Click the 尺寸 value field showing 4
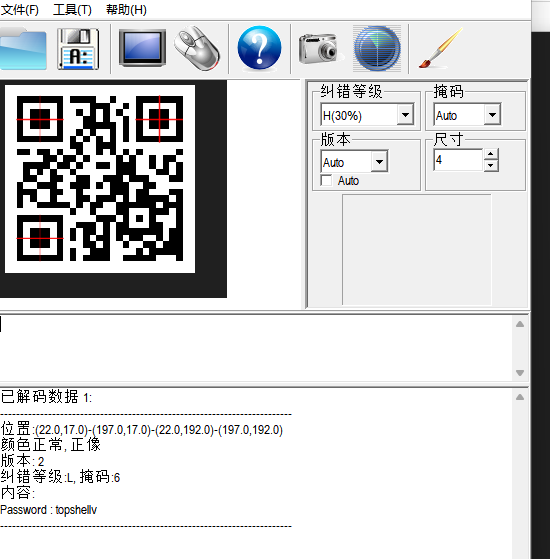This screenshot has height=559, width=550. click(x=458, y=160)
